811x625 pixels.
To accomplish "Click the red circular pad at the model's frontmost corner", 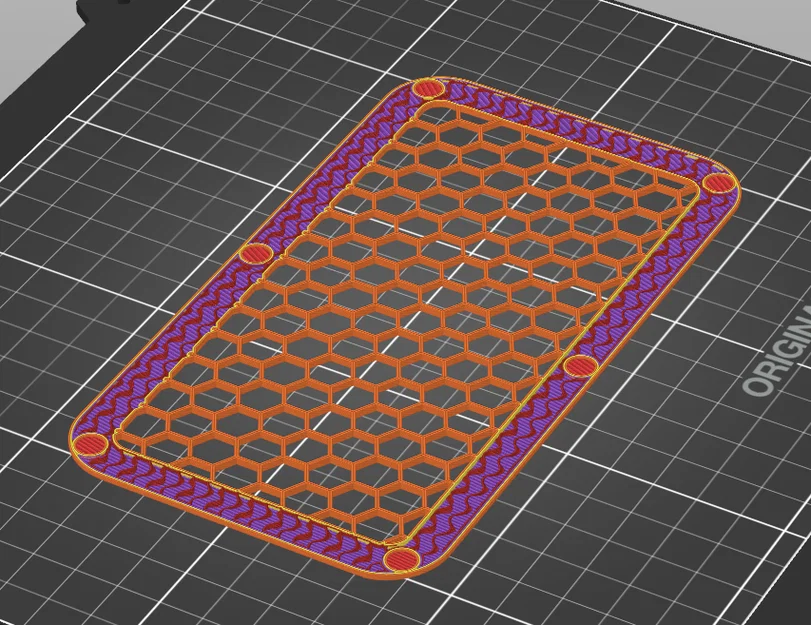I will pos(402,559).
